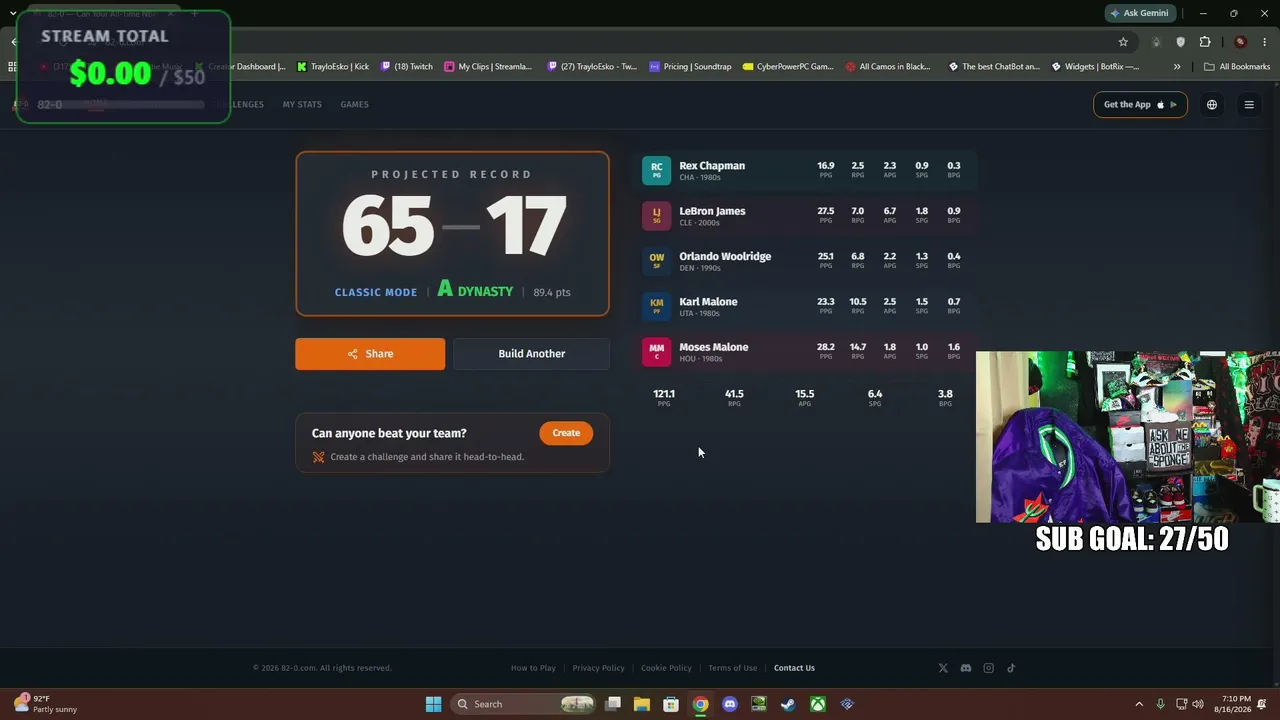This screenshot has width=1280, height=720.
Task: Click the taskbar Search box
Action: tap(524, 704)
